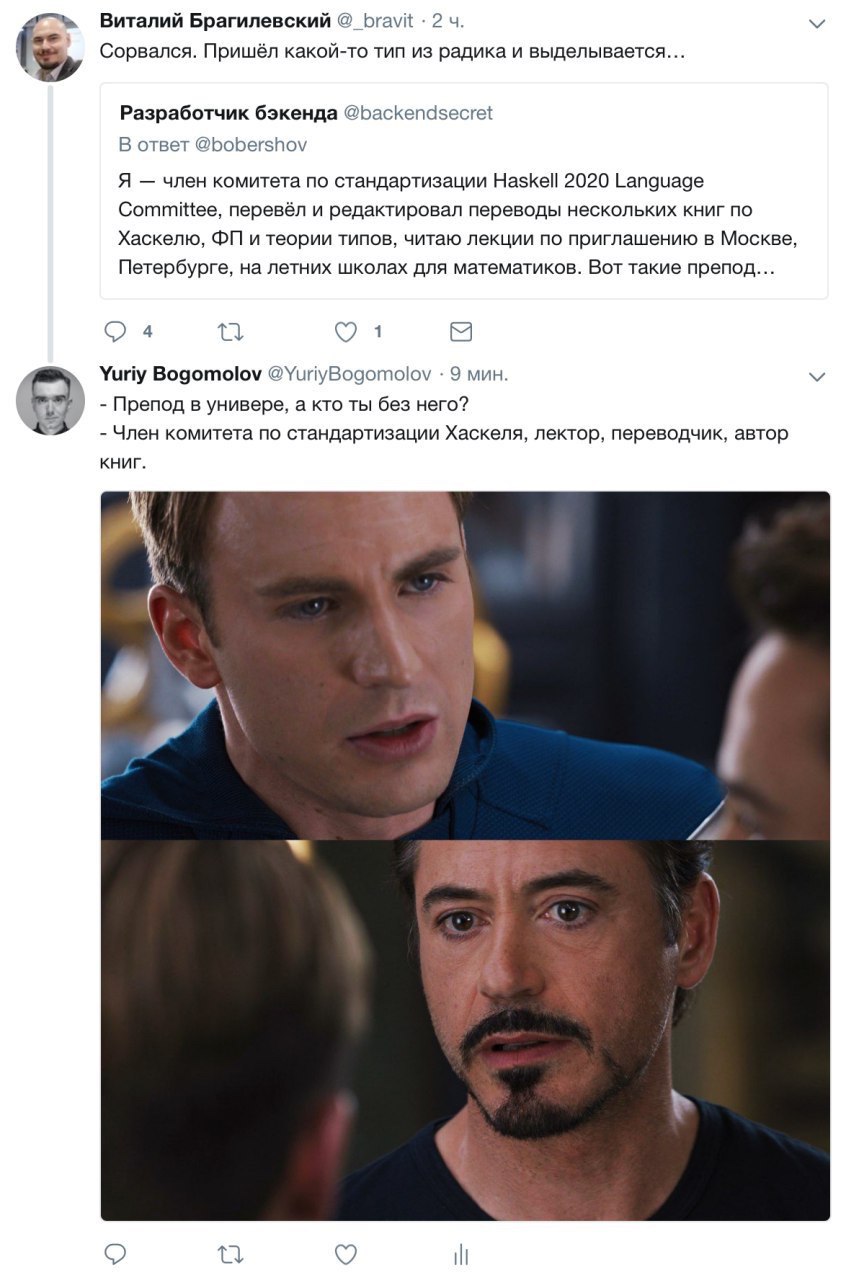Open the '9 мин.' tweet timestamp

[479, 374]
